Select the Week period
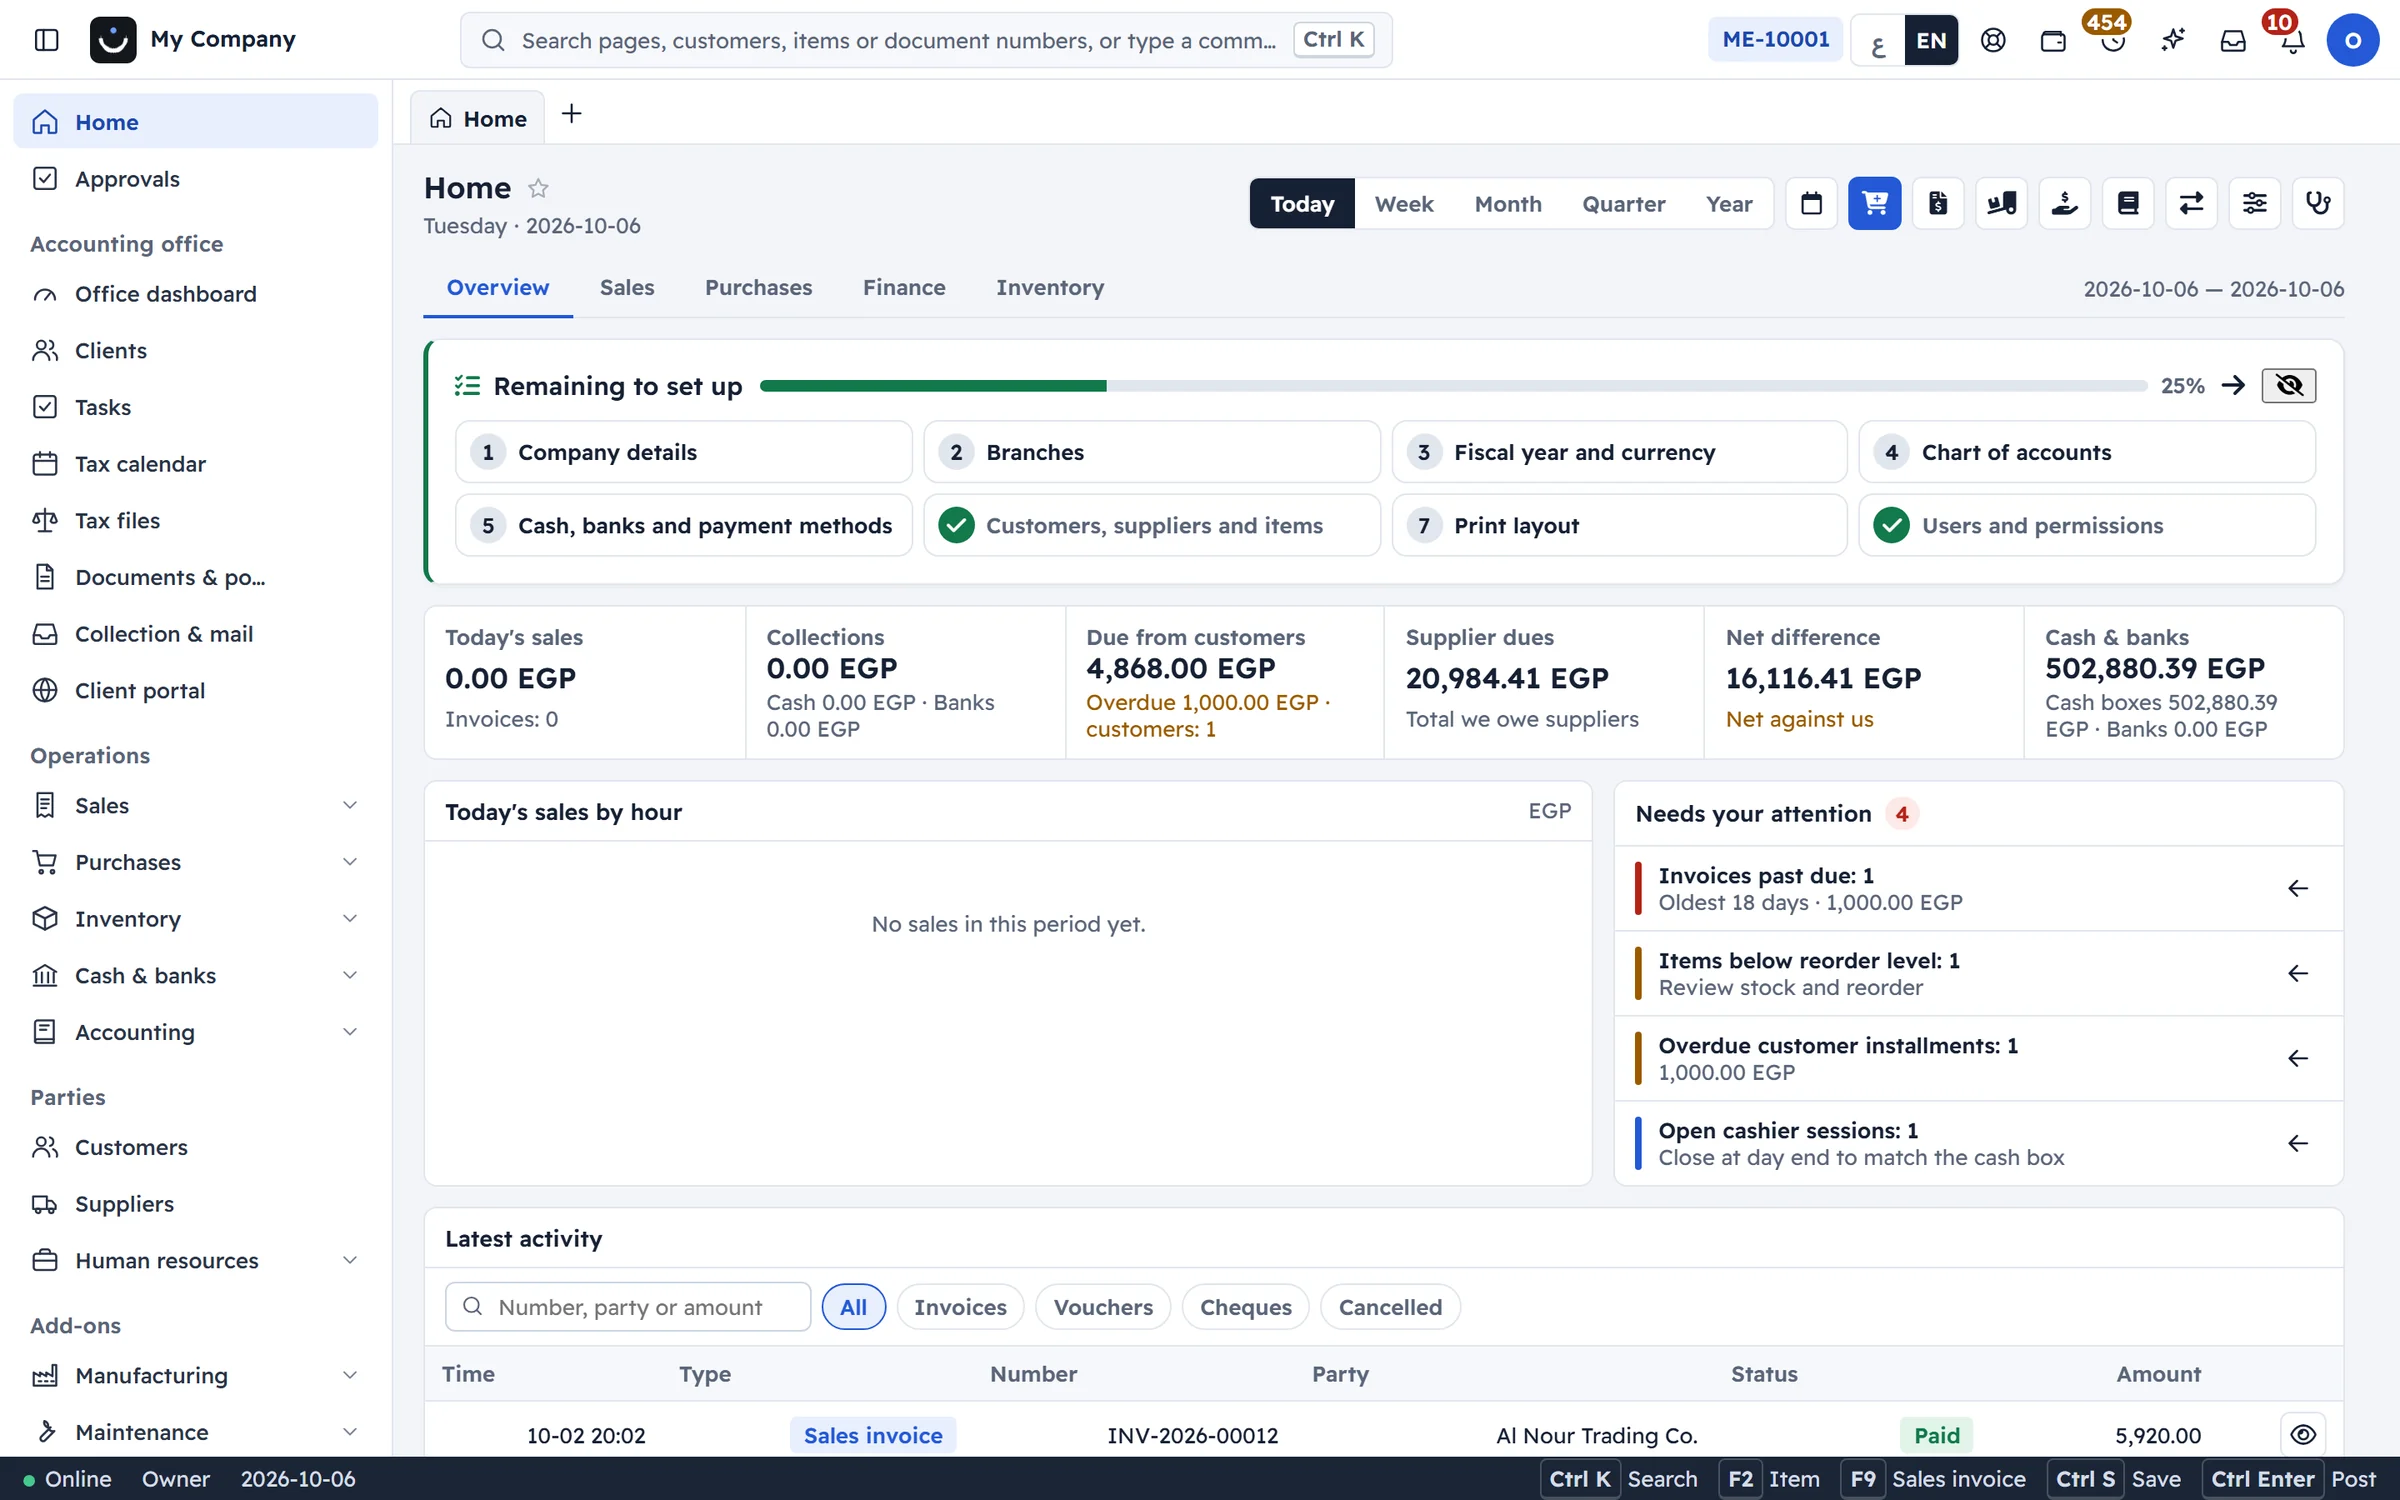 [x=1403, y=204]
